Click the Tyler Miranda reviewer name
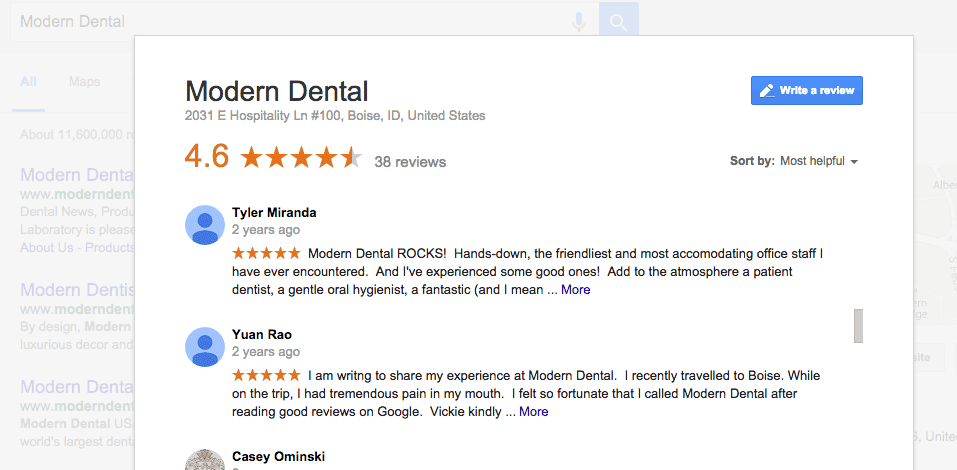 [274, 213]
